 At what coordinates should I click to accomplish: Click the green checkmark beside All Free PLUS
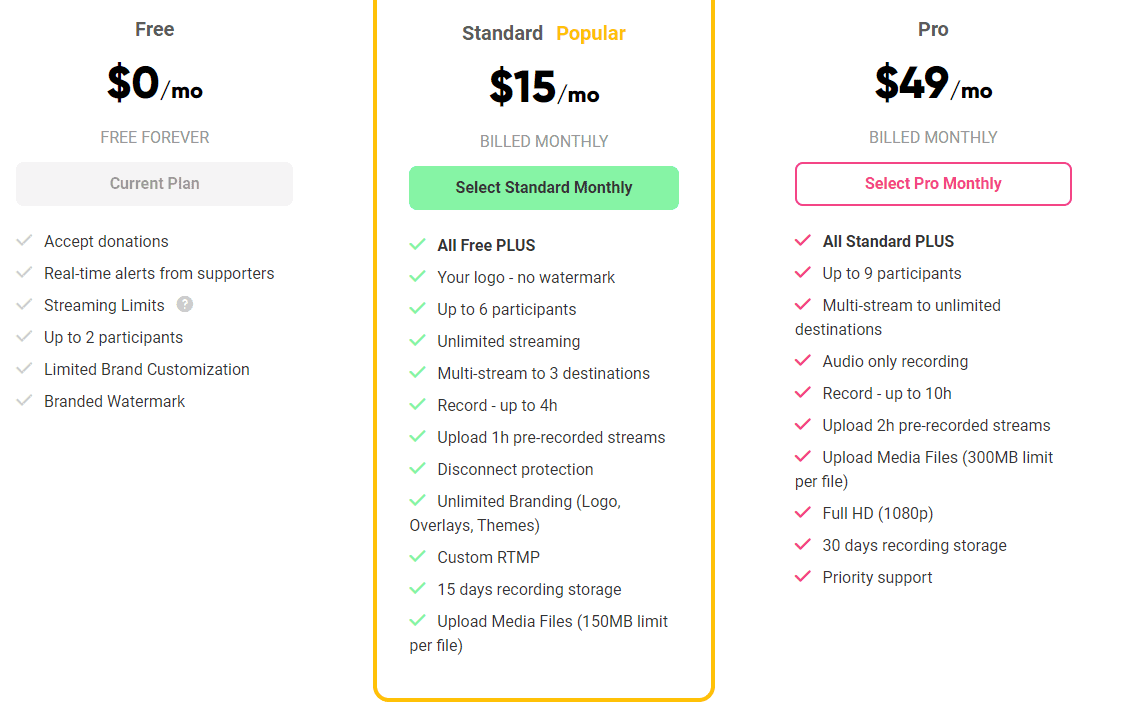418,245
